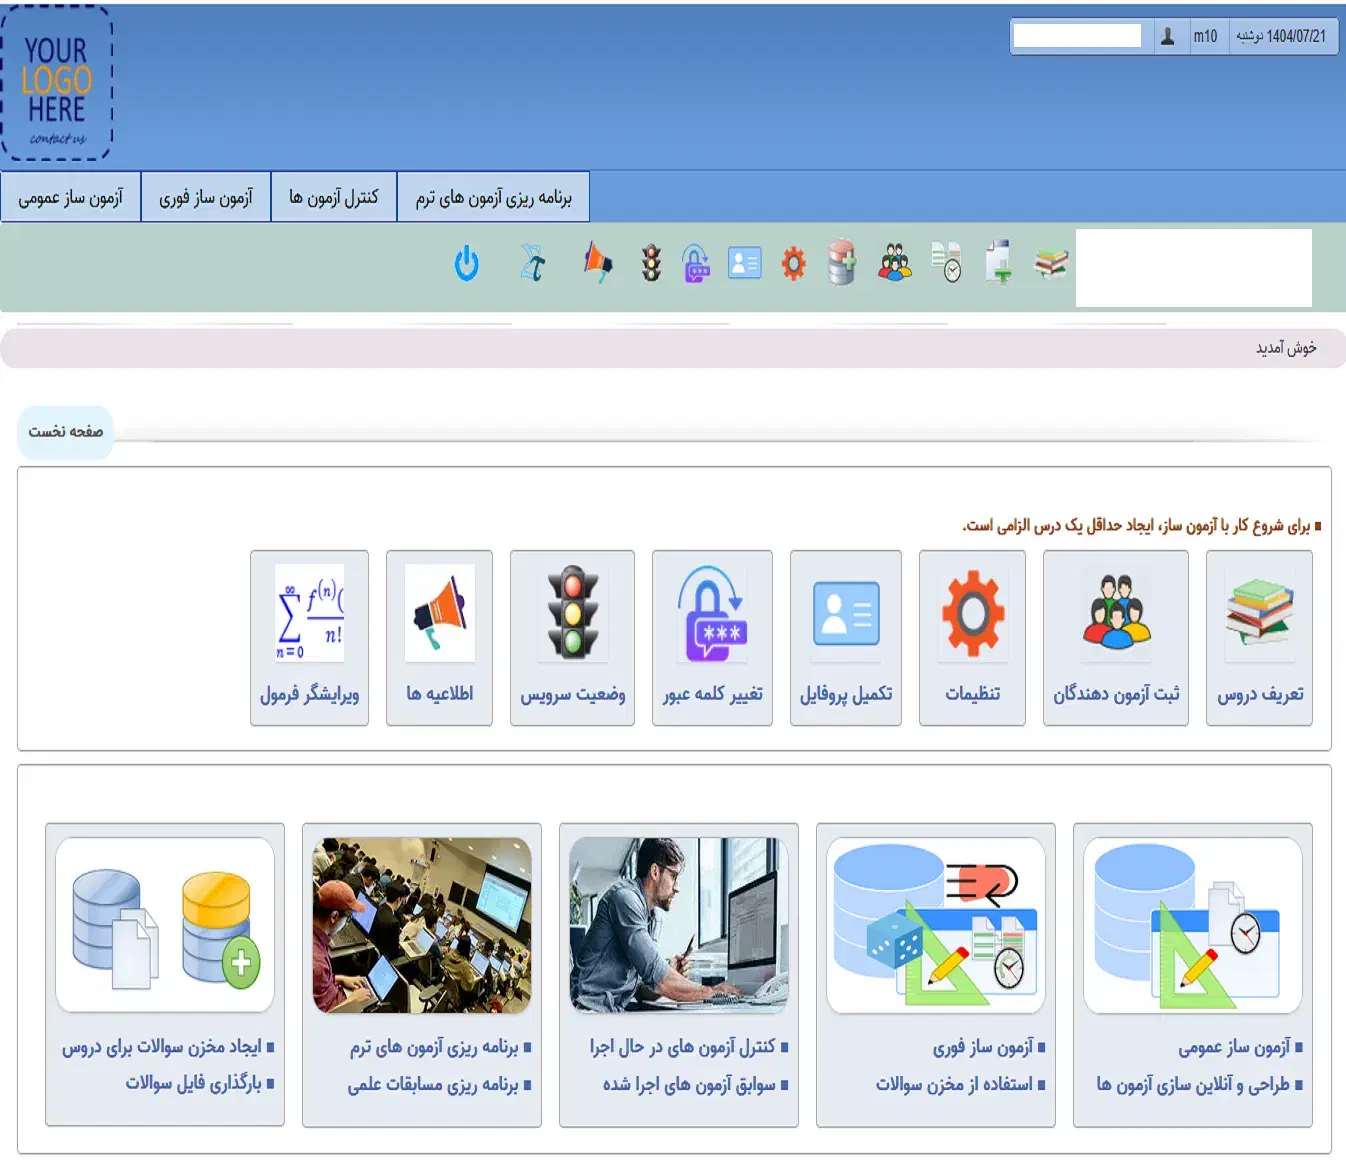Click the تنظیمات gear tile
This screenshot has width=1346, height=1167.
(972, 635)
